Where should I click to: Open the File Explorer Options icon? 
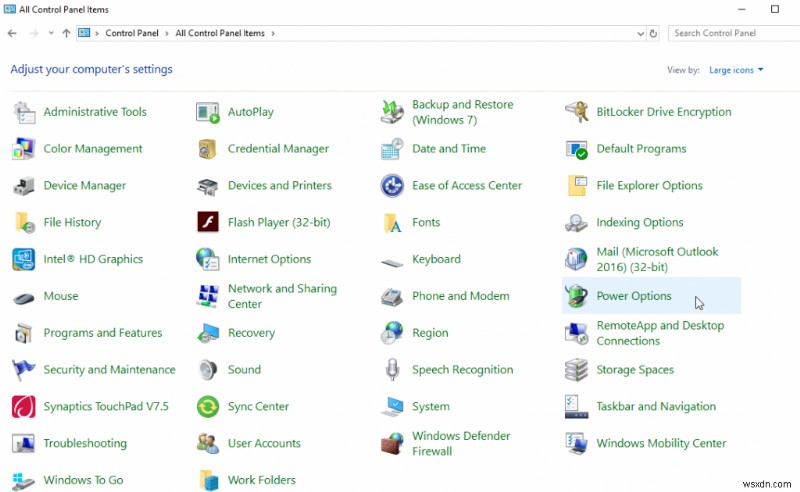(x=577, y=186)
